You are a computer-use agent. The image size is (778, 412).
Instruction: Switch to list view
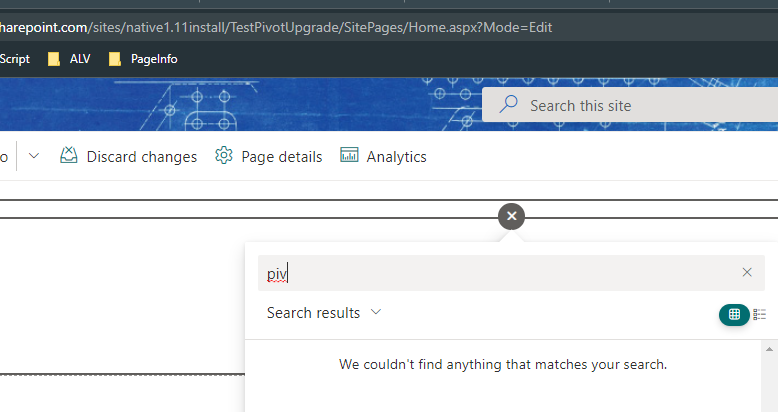tap(760, 315)
